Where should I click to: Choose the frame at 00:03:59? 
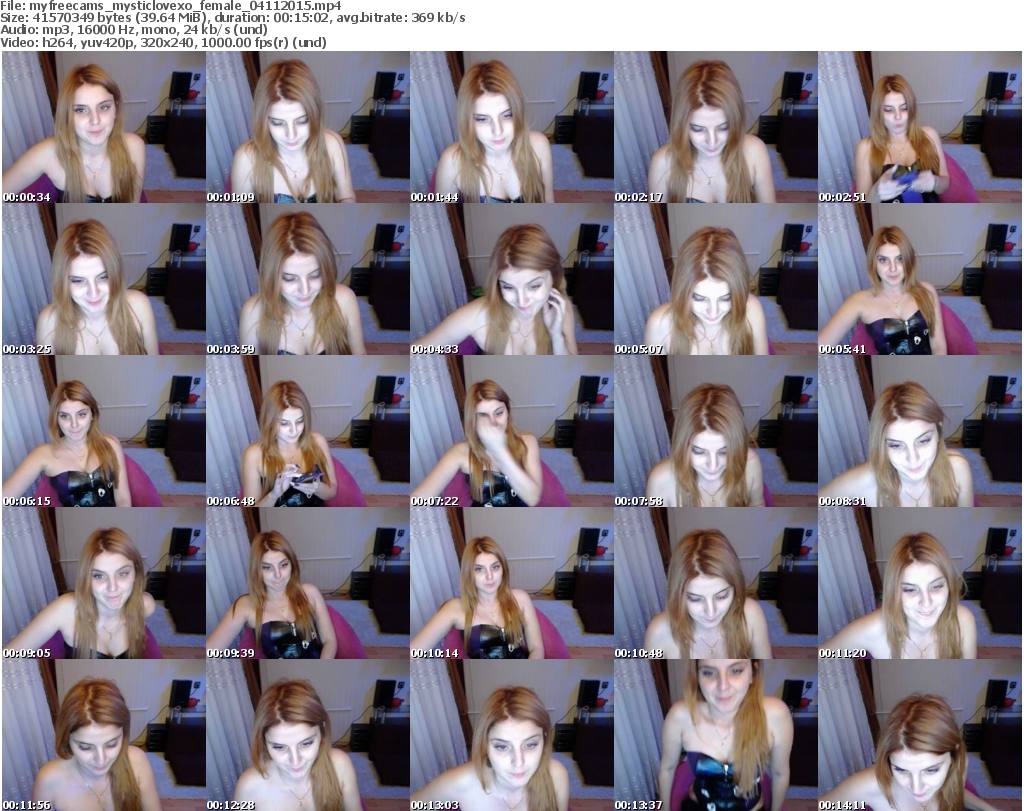pyautogui.click(x=308, y=279)
